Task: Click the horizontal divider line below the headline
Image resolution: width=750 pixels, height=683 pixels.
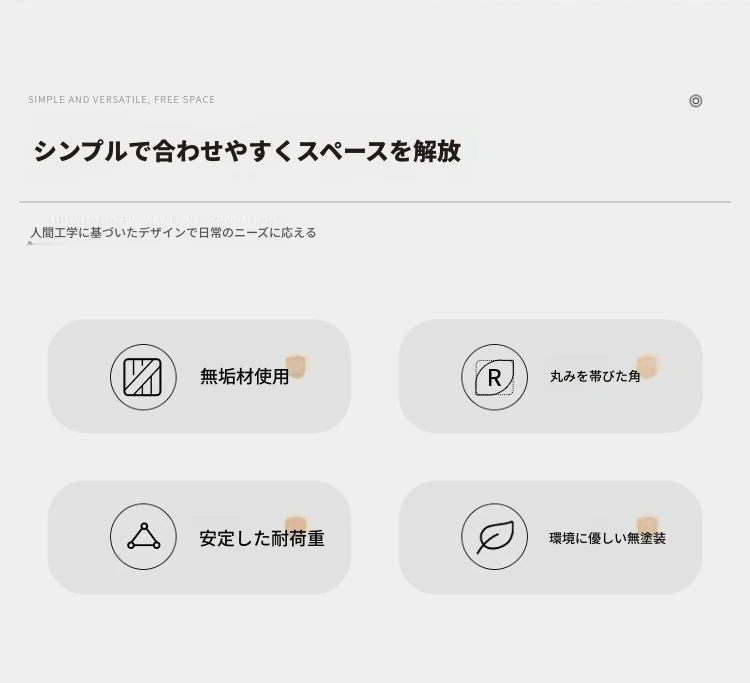Action: click(375, 202)
